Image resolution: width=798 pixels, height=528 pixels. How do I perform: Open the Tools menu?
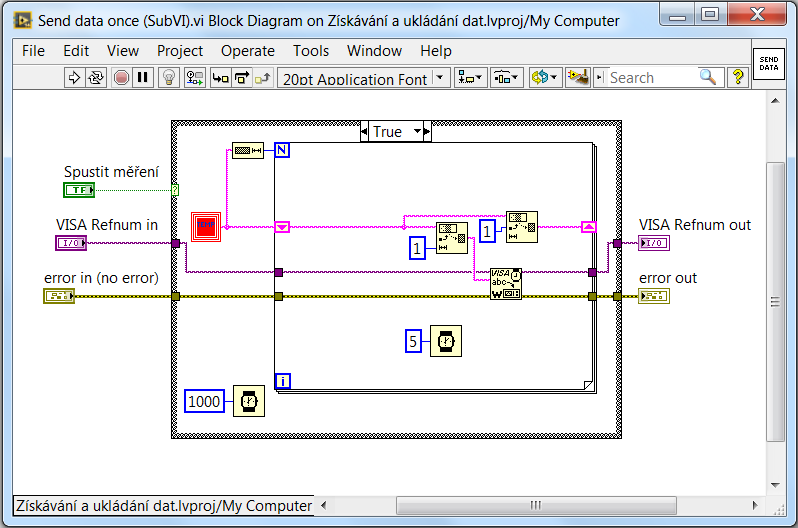pyautogui.click(x=311, y=51)
